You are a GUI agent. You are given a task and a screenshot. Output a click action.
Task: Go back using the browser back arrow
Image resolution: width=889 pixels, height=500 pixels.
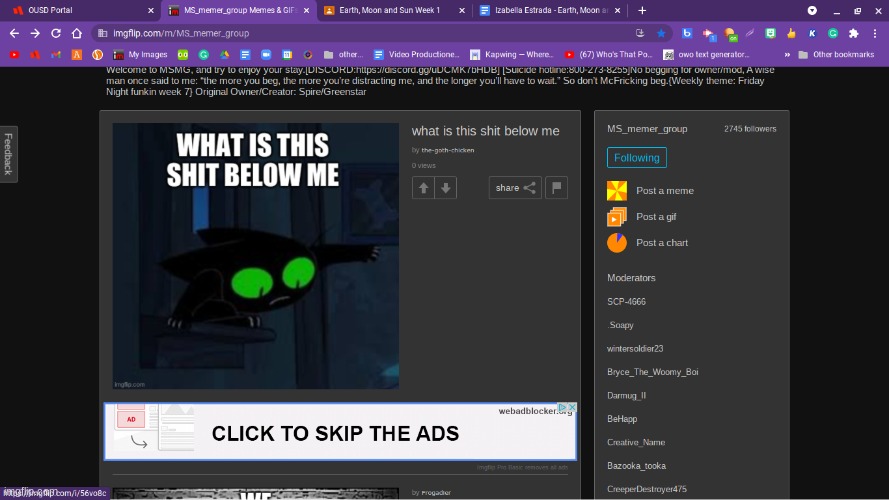point(14,33)
